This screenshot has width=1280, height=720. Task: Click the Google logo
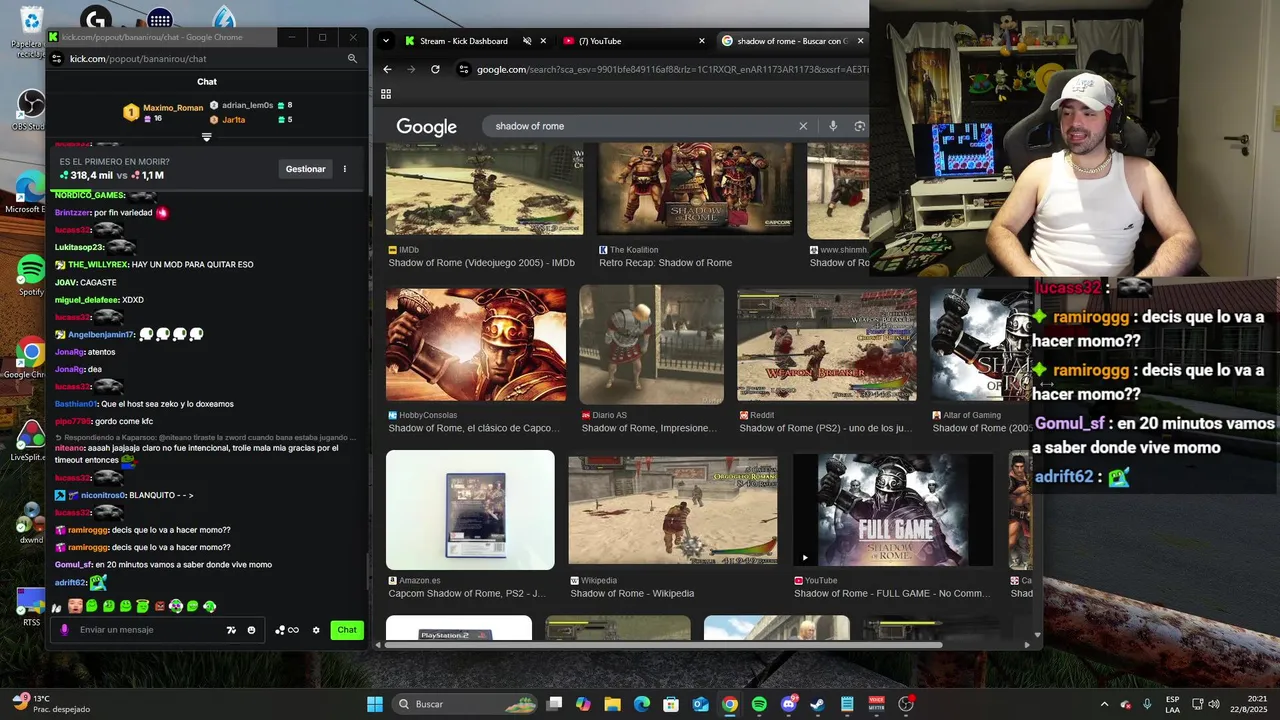click(x=426, y=127)
